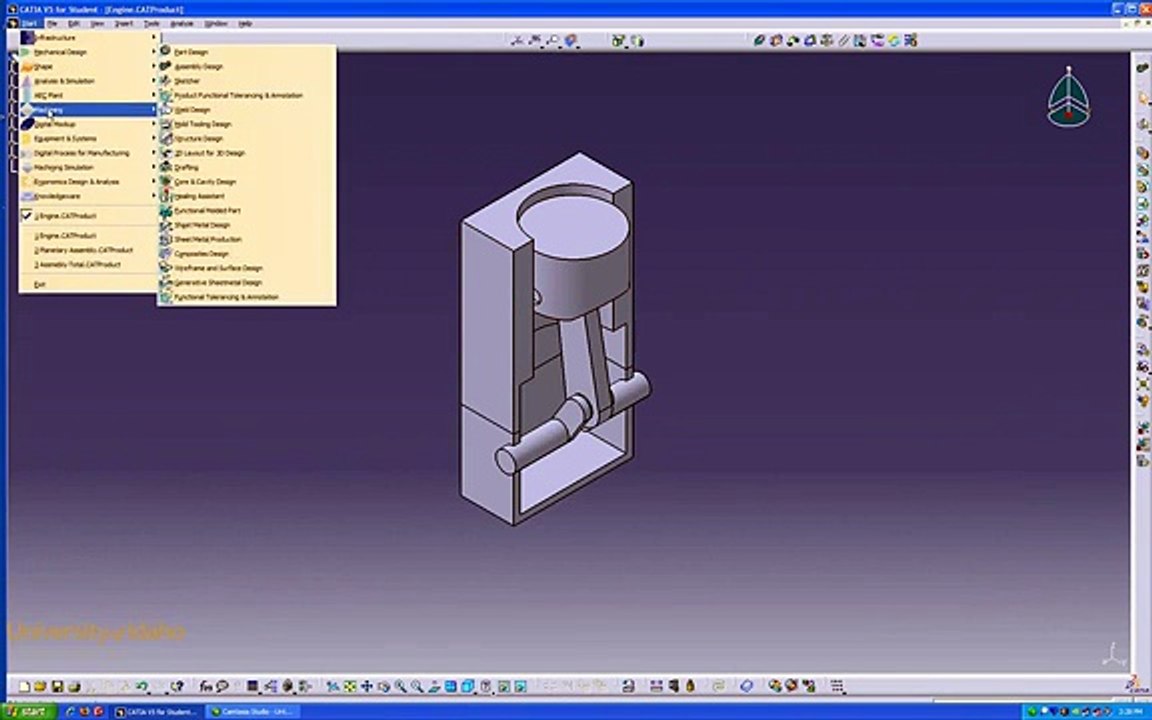Open the Formula (fx) tool
The width and height of the screenshot is (1152, 720).
pyautogui.click(x=206, y=686)
